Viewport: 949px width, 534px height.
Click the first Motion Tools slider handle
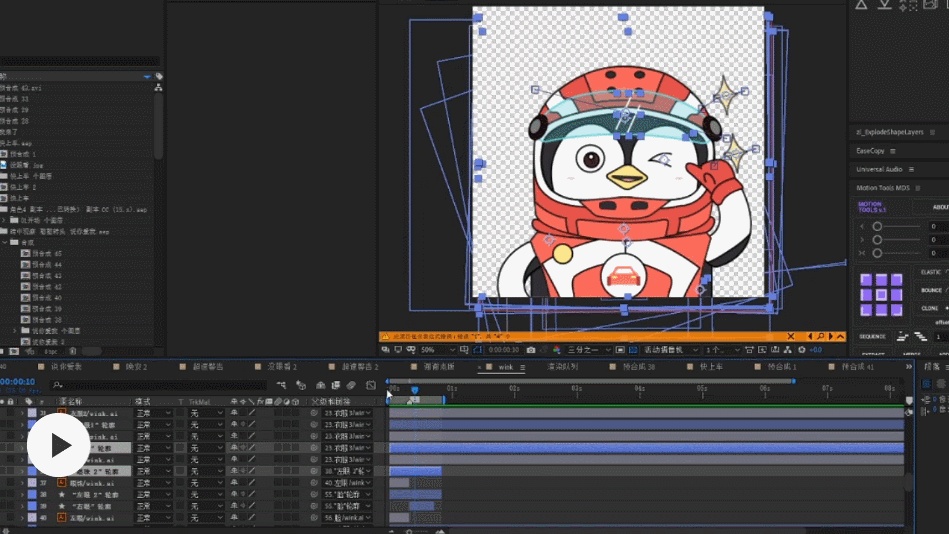click(877, 226)
